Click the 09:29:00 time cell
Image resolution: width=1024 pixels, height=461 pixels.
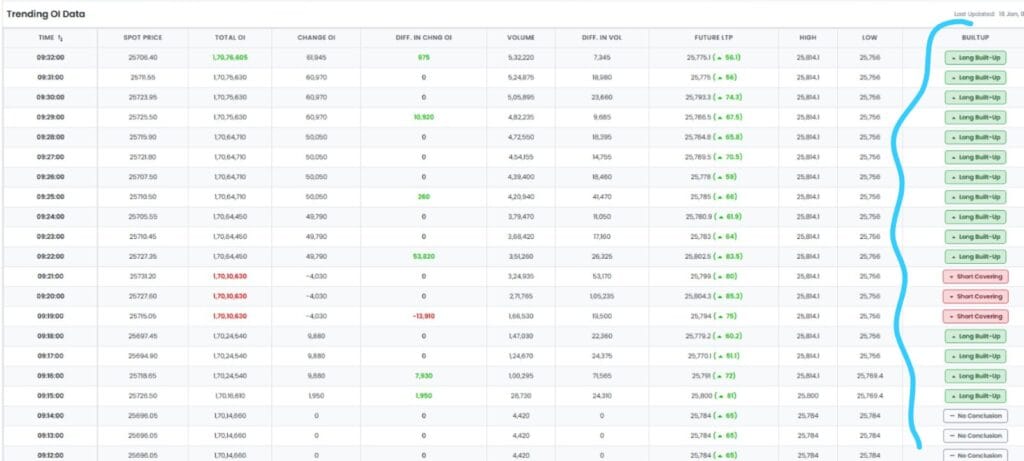[51, 118]
